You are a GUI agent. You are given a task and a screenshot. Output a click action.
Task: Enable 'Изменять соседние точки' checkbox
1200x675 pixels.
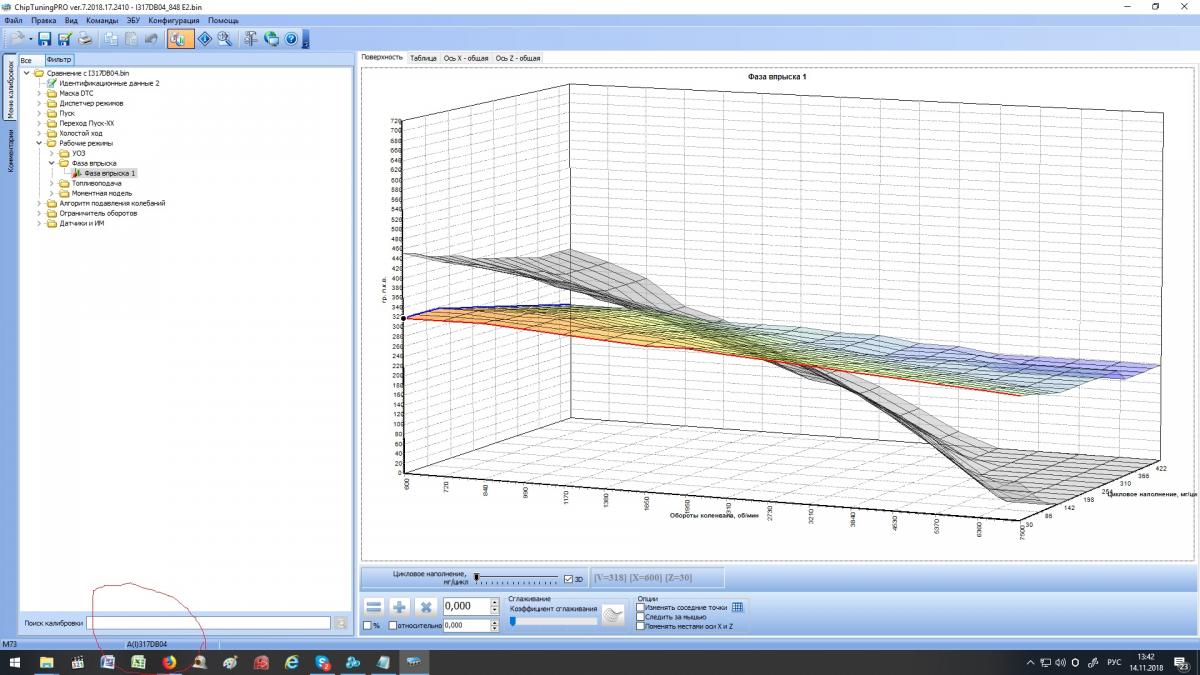point(640,607)
